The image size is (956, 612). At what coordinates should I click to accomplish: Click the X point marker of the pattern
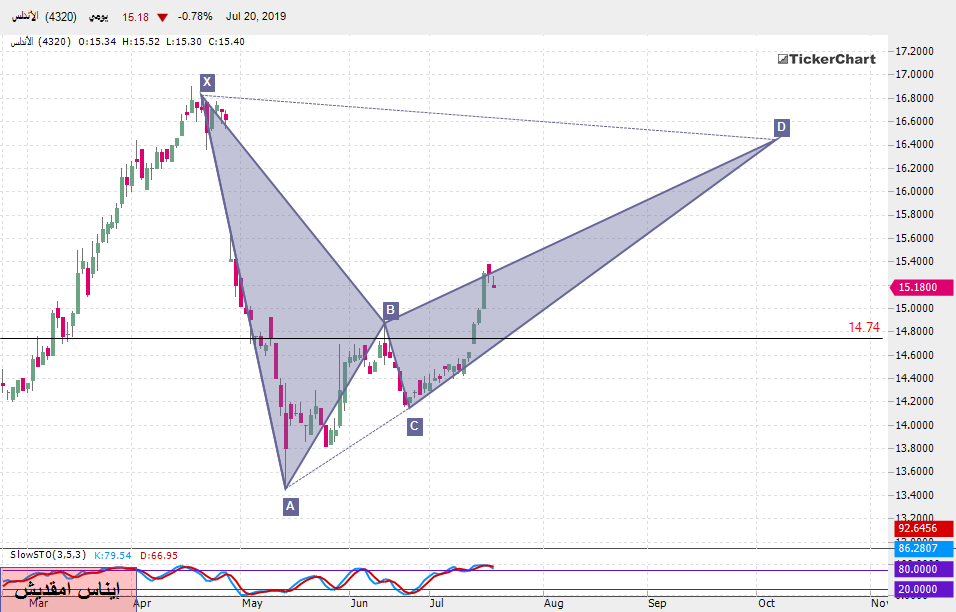click(206, 82)
